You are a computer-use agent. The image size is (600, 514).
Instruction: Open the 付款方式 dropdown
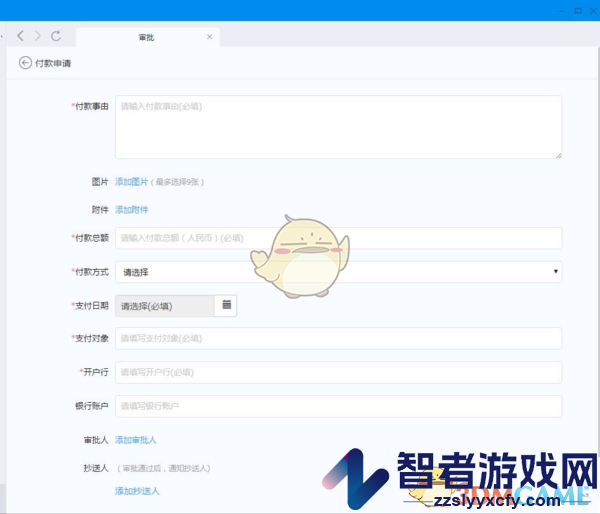[x=338, y=272]
